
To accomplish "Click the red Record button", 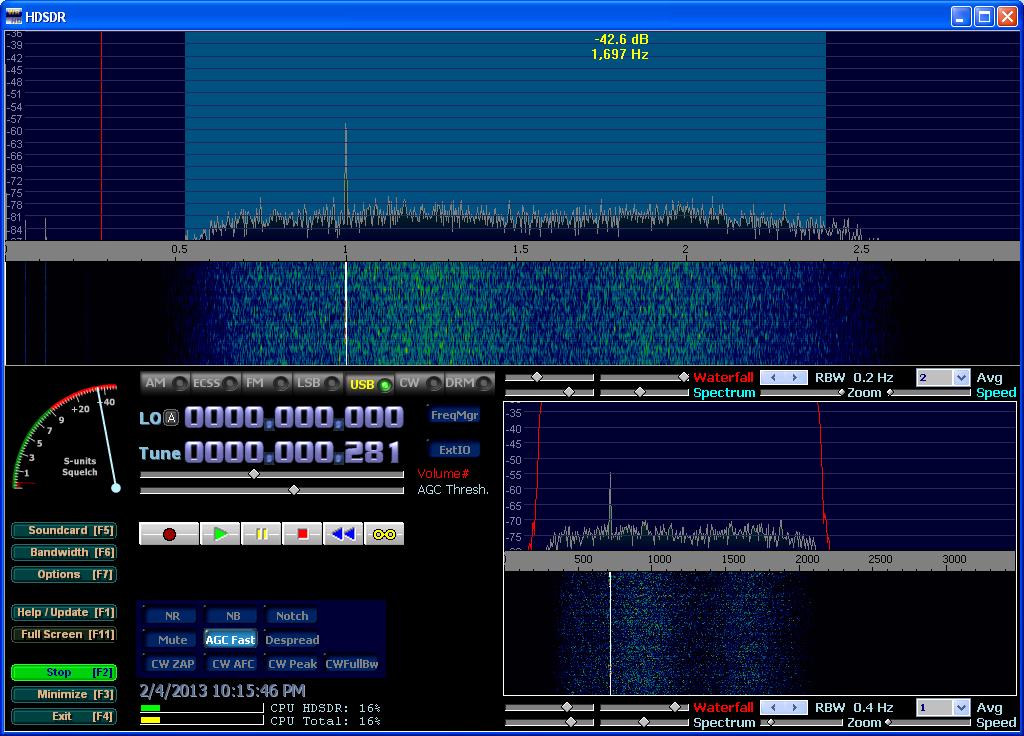I will (x=169, y=534).
